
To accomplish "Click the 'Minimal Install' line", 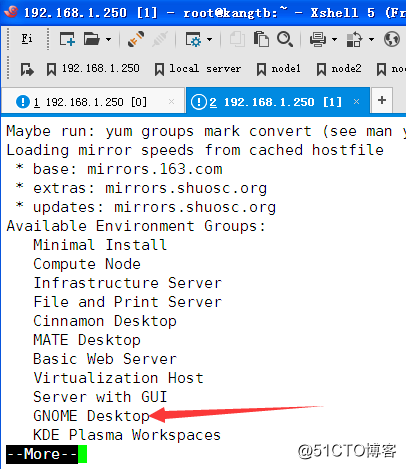I will 100,245.
